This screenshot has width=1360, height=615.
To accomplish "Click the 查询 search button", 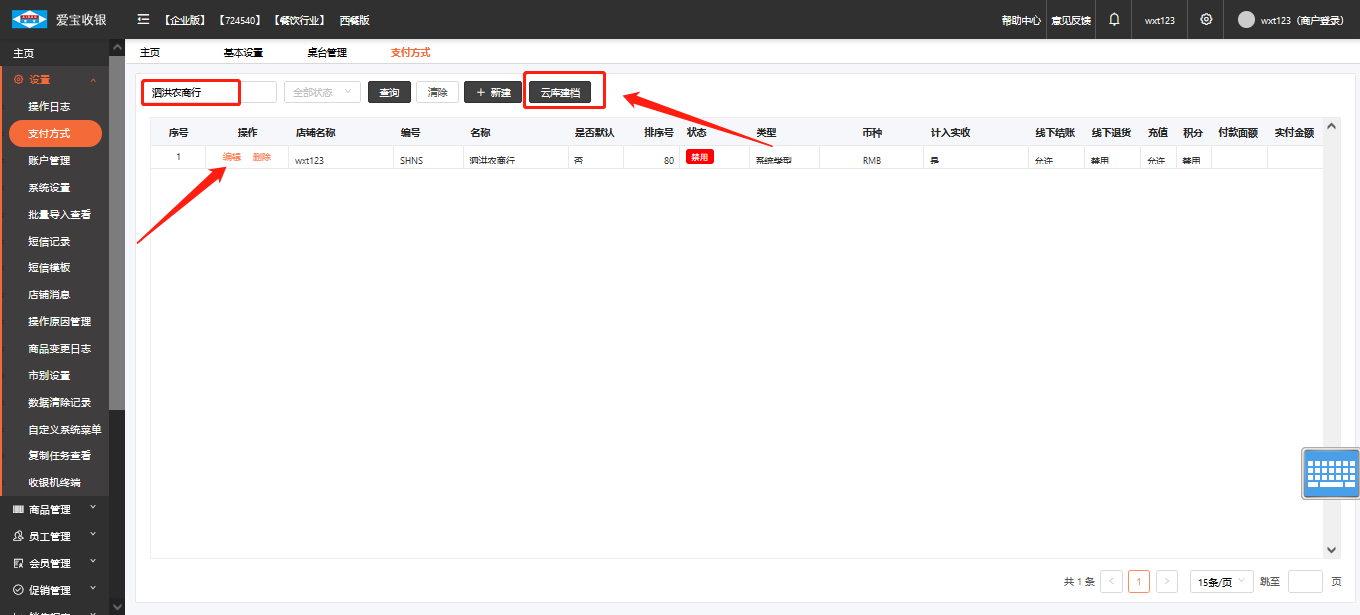I will pyautogui.click(x=389, y=93).
